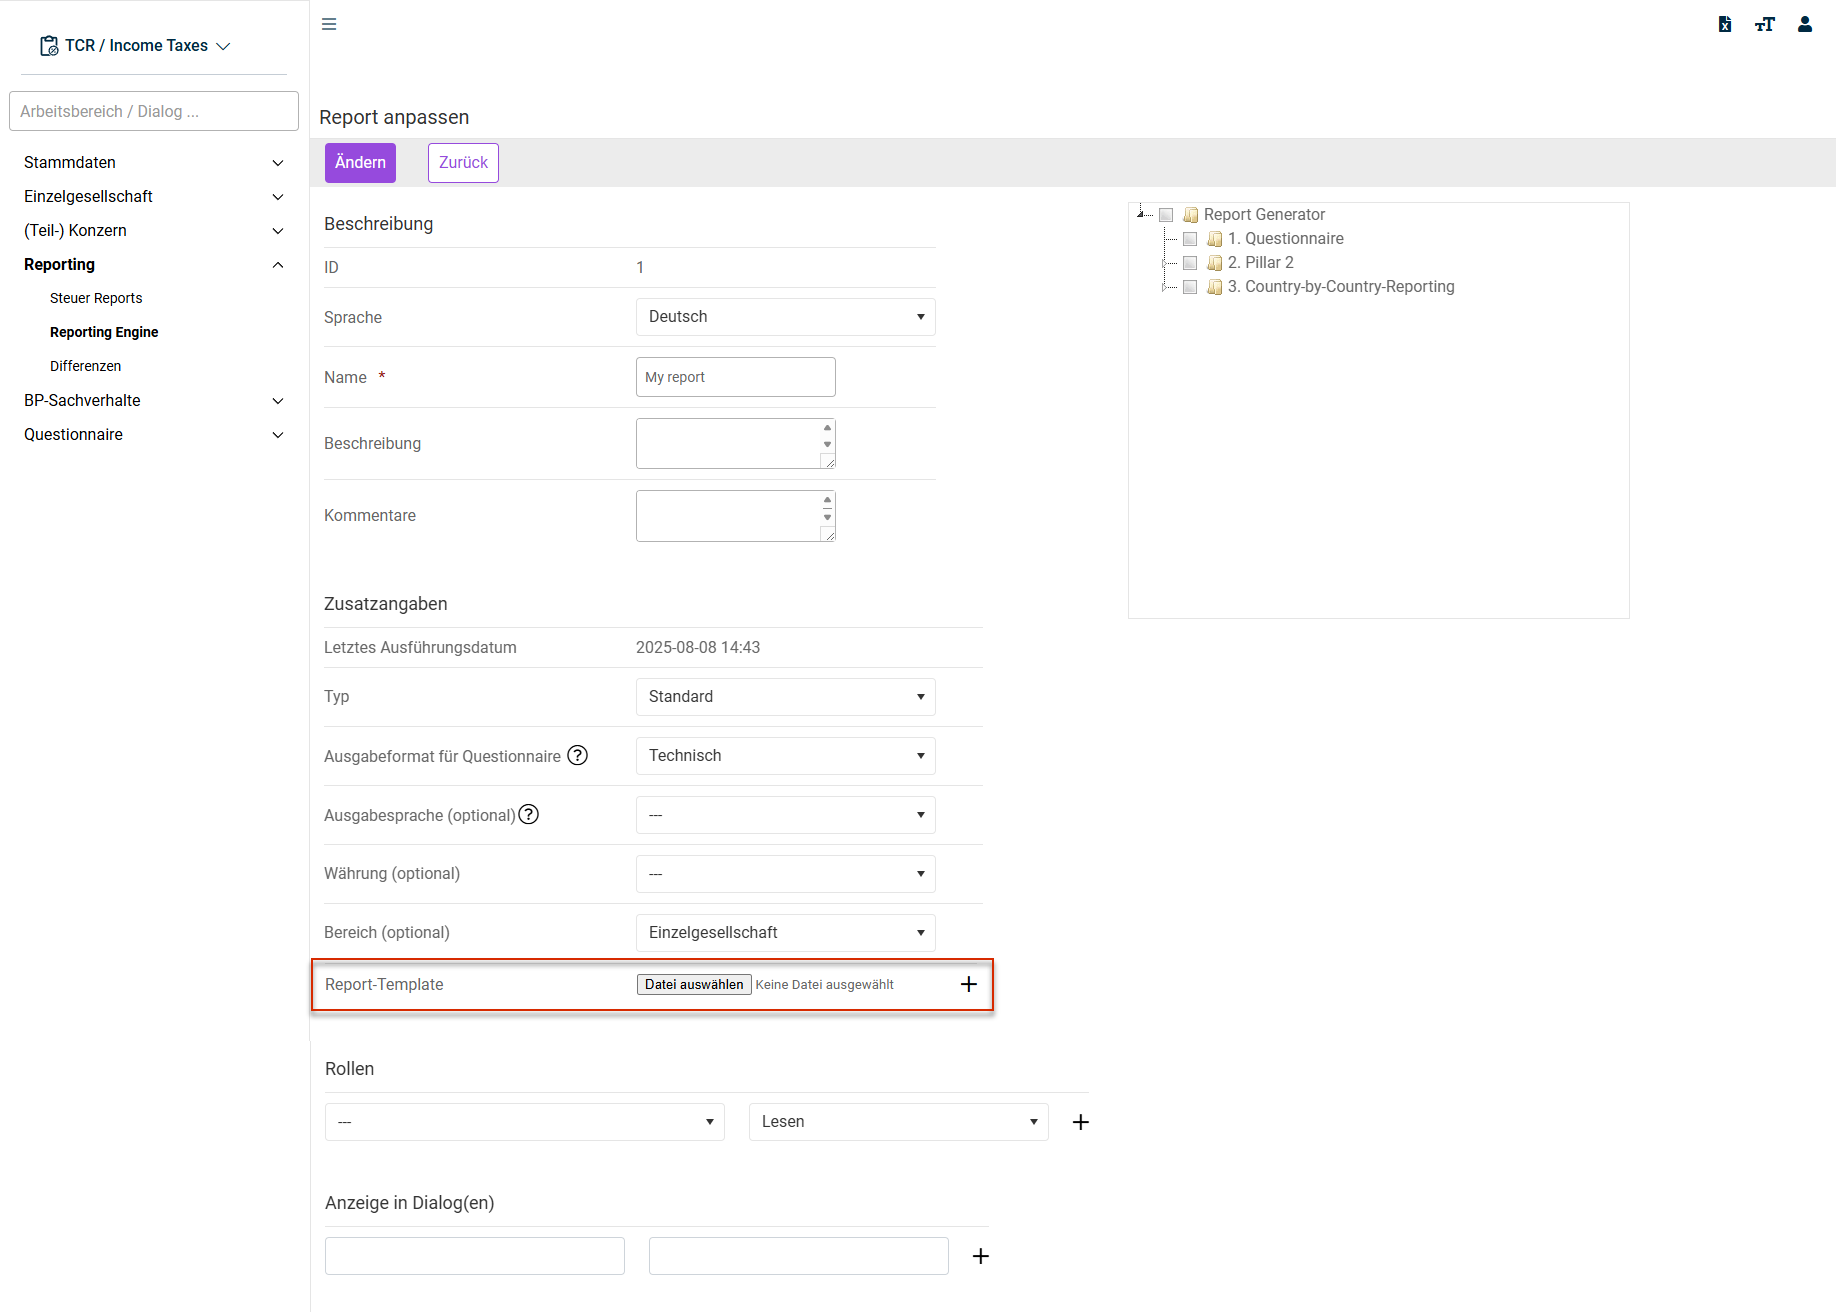
Task: Select the 2. Pillar 2 tree label
Action: [x=1261, y=263]
